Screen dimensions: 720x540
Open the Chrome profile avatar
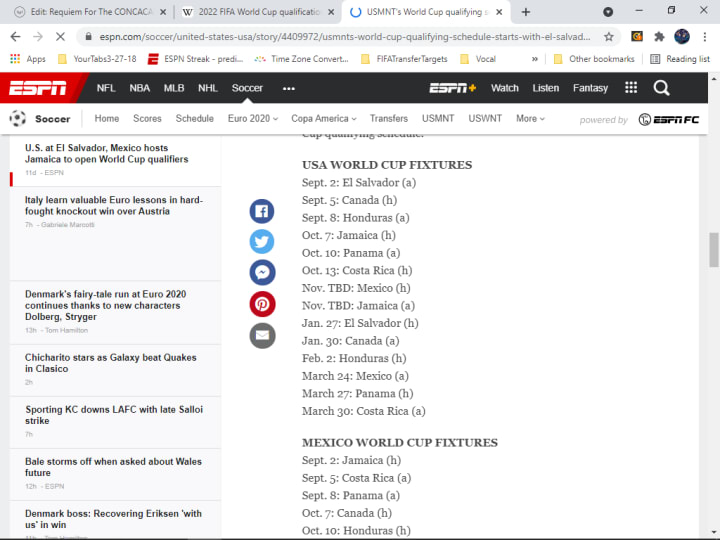(682, 37)
